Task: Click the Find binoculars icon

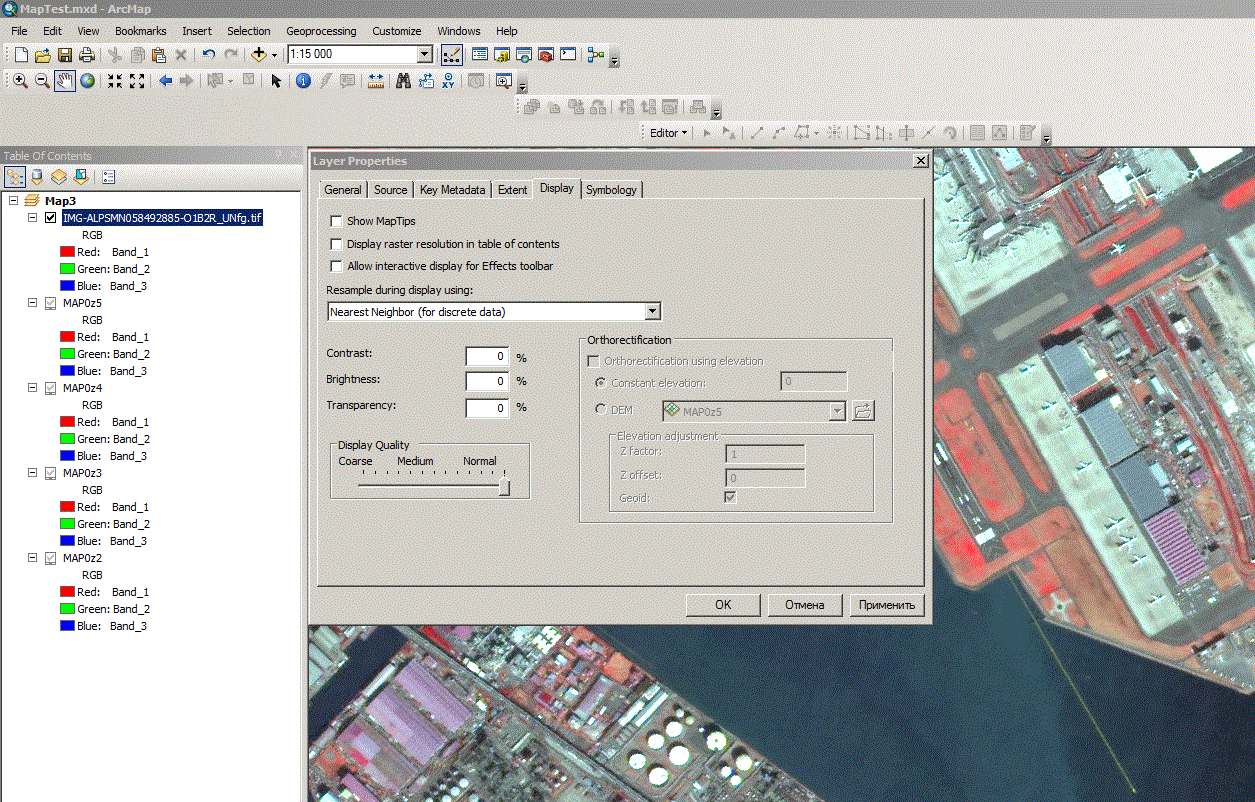Action: [x=403, y=81]
